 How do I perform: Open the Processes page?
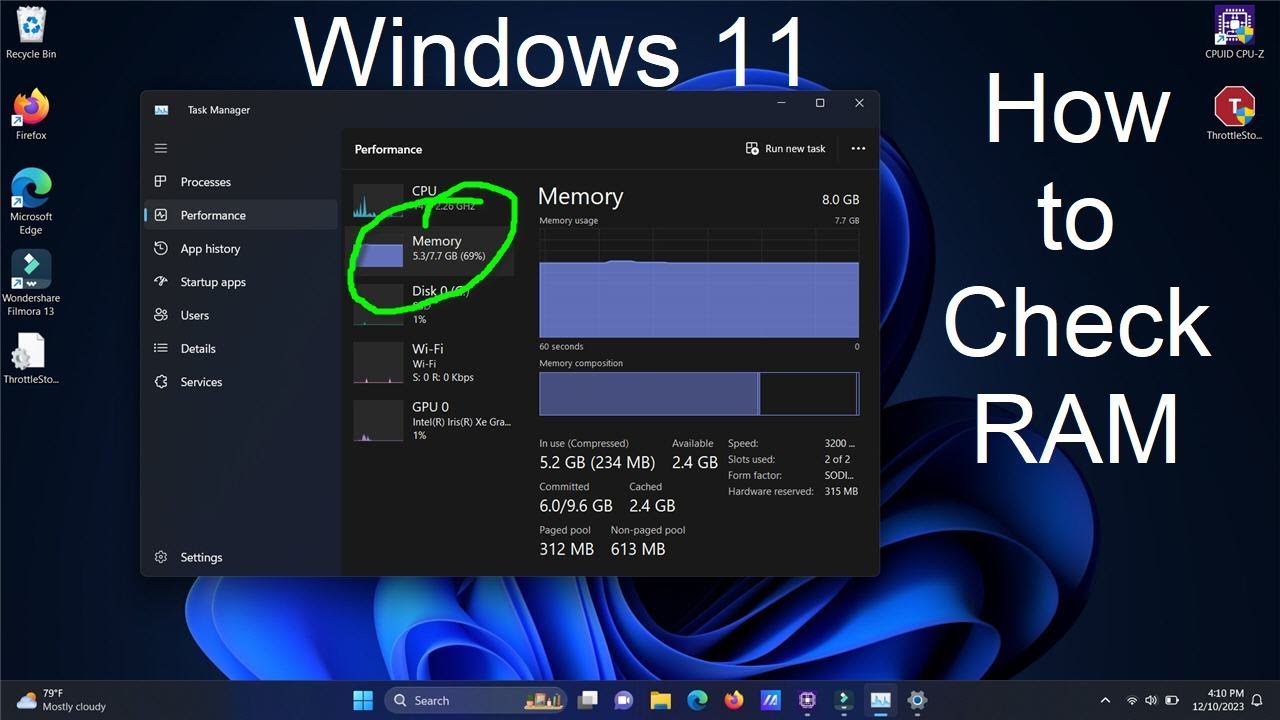click(x=240, y=182)
